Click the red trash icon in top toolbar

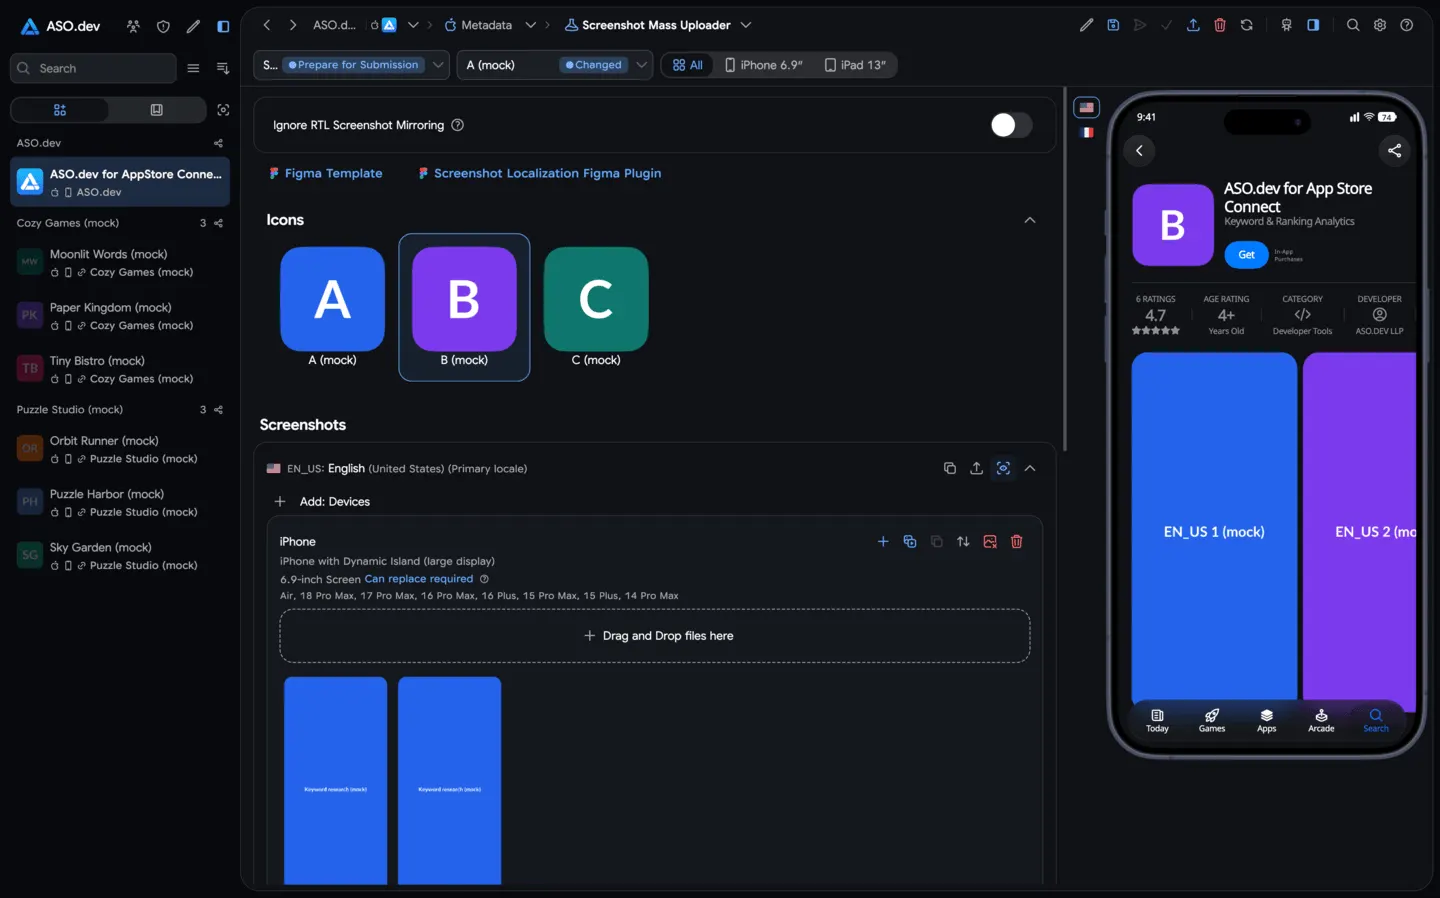[x=1220, y=25]
